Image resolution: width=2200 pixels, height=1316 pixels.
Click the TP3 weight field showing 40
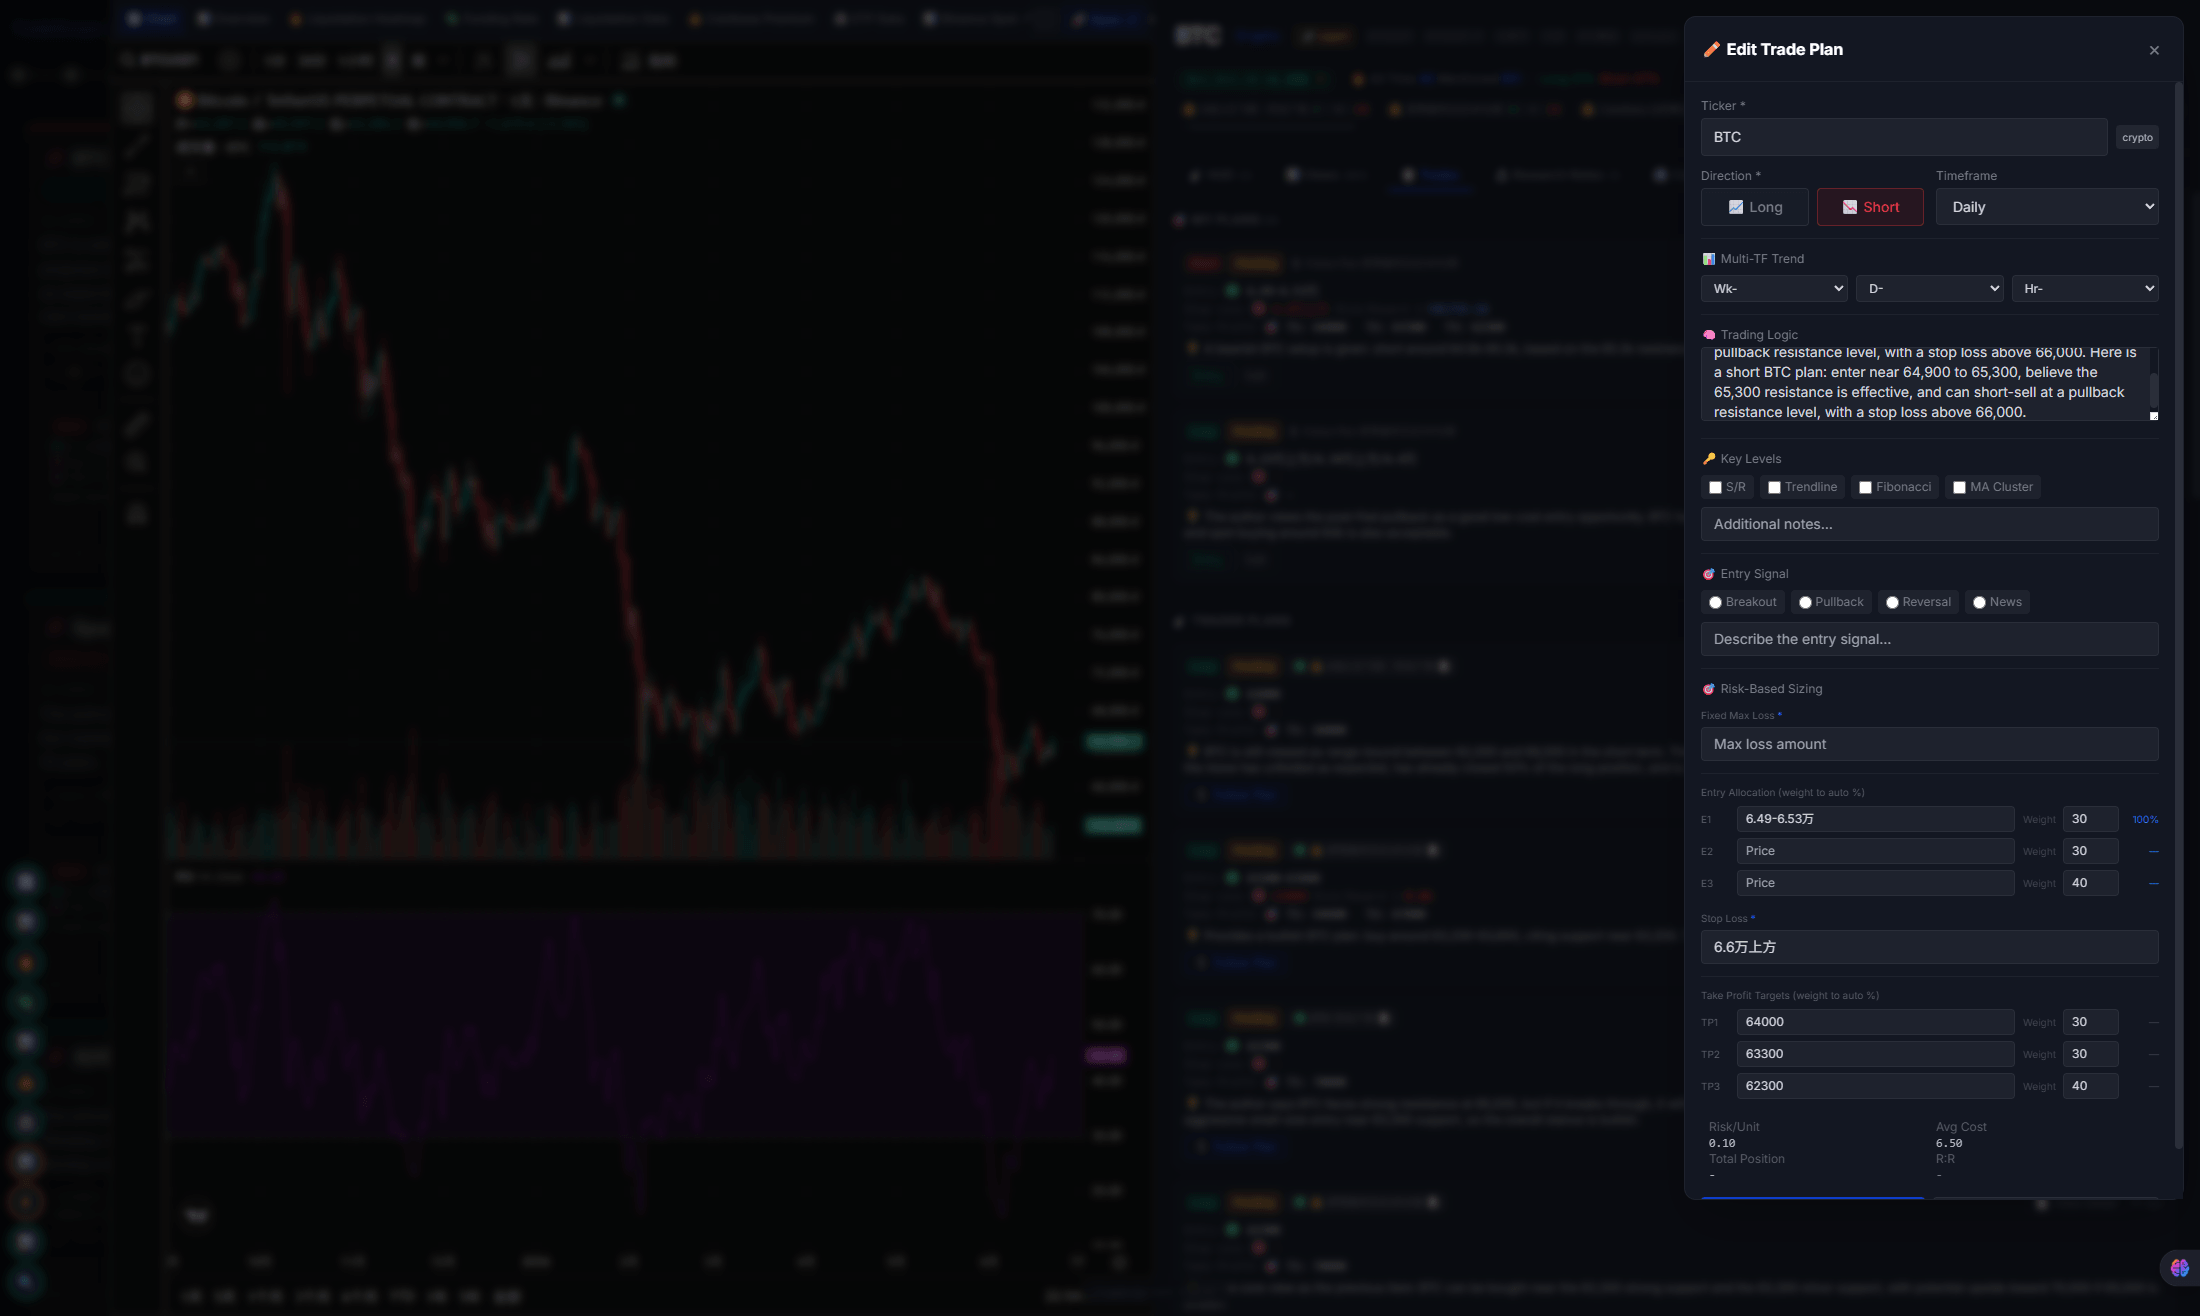pyautogui.click(x=2090, y=1086)
